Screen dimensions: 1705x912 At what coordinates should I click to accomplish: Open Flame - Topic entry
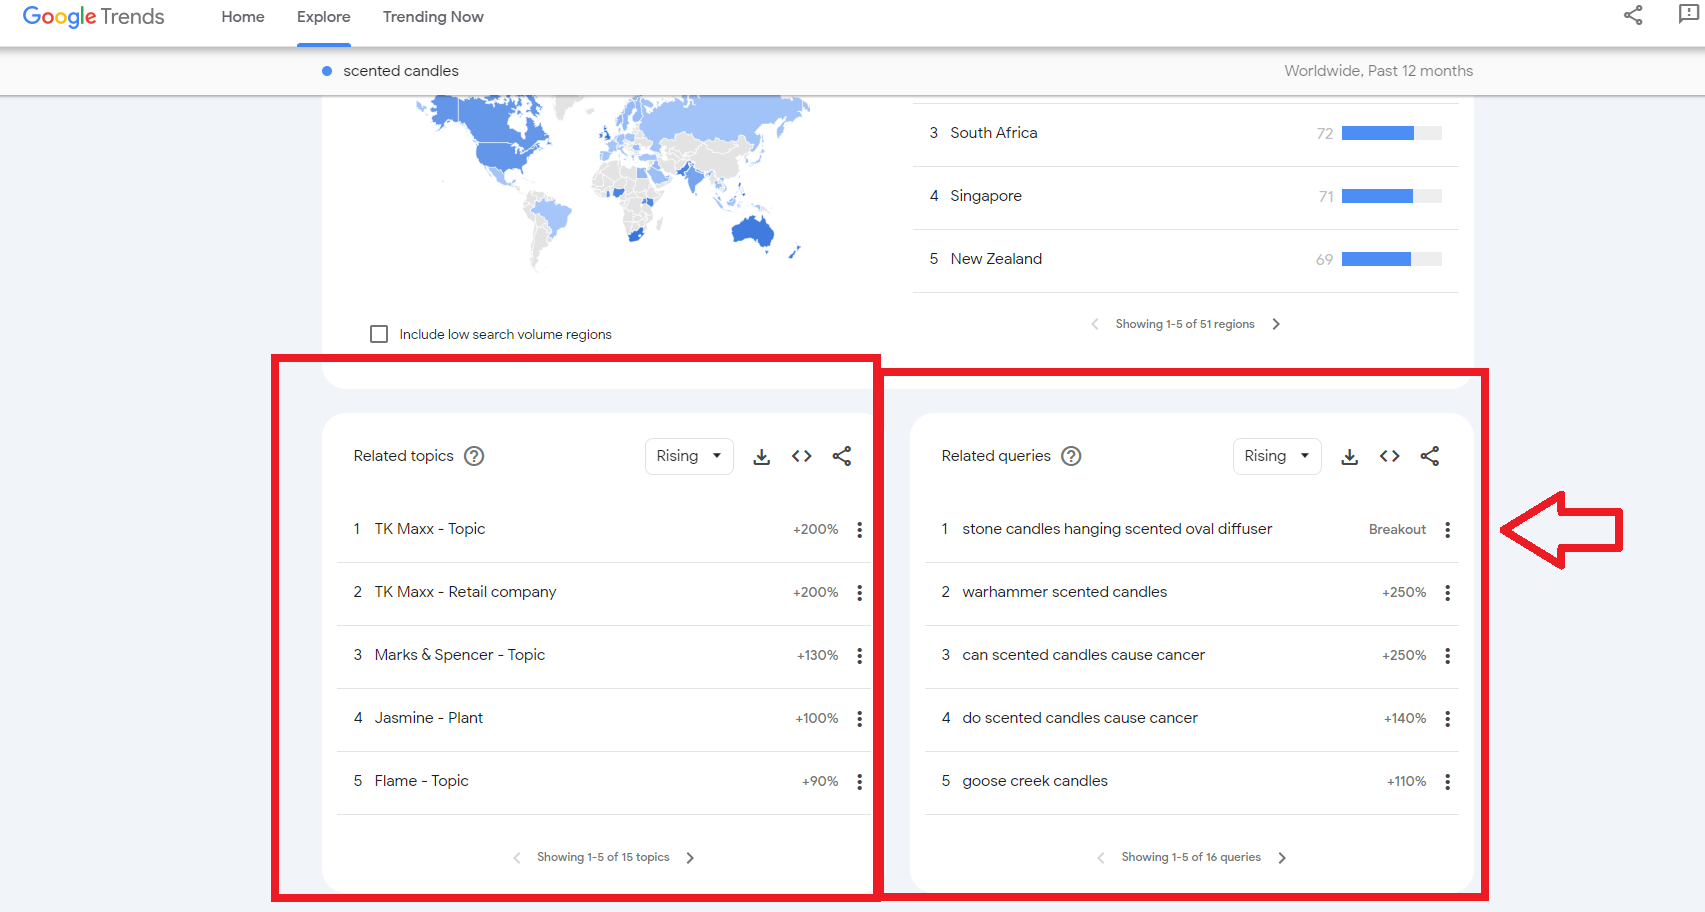pos(421,781)
